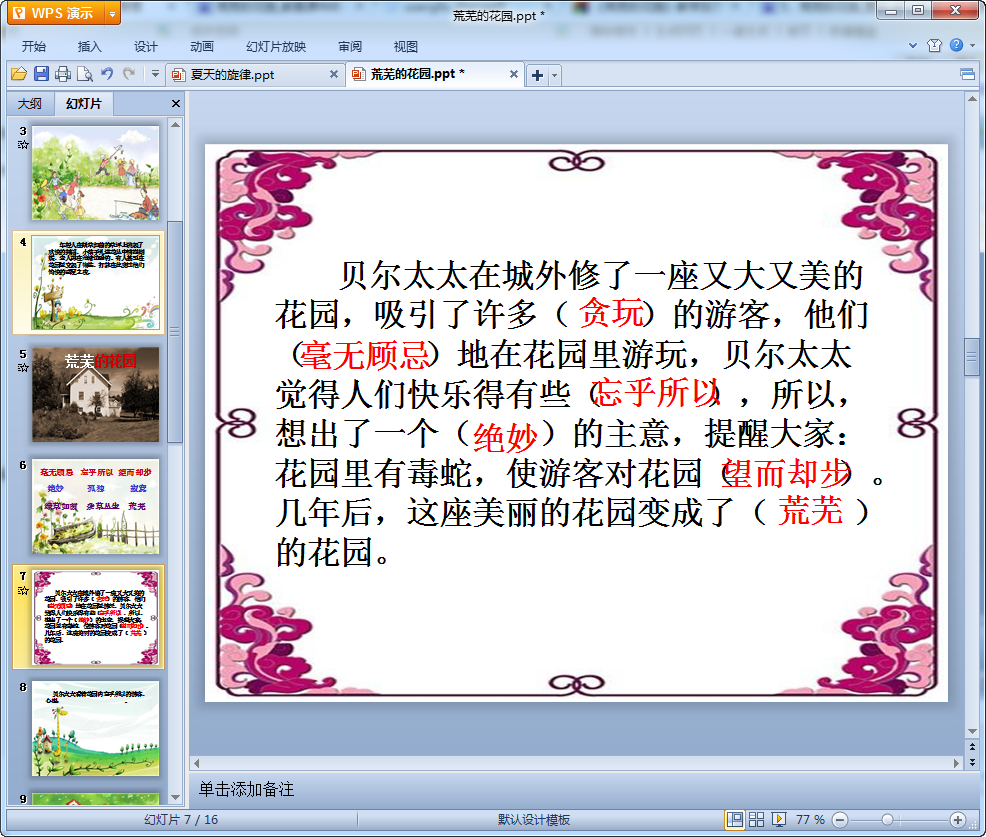Click the Save icon in quick toolbar
986x837 pixels.
click(41, 74)
